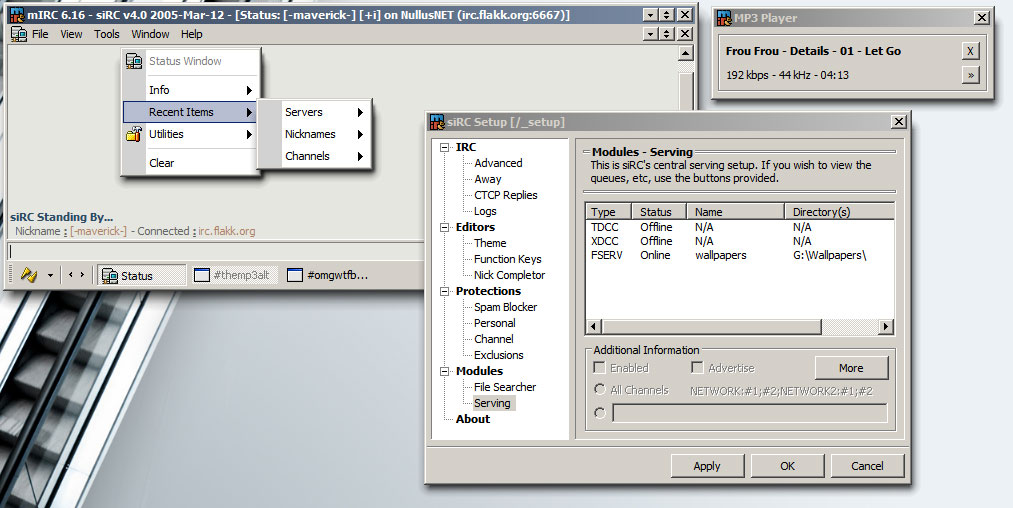Open the Window menu

[151, 34]
